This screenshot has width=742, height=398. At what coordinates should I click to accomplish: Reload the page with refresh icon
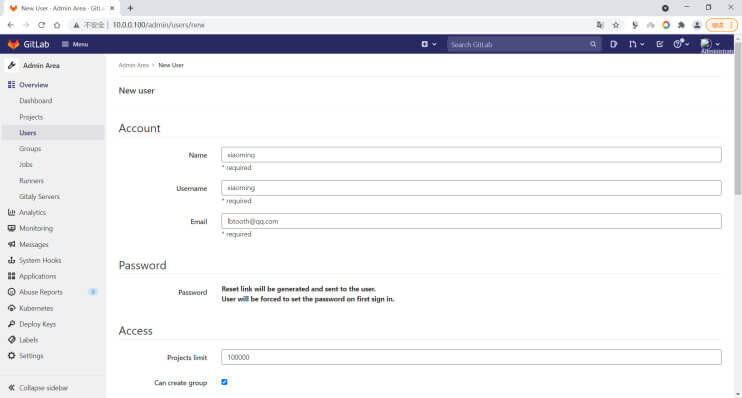tap(42, 25)
